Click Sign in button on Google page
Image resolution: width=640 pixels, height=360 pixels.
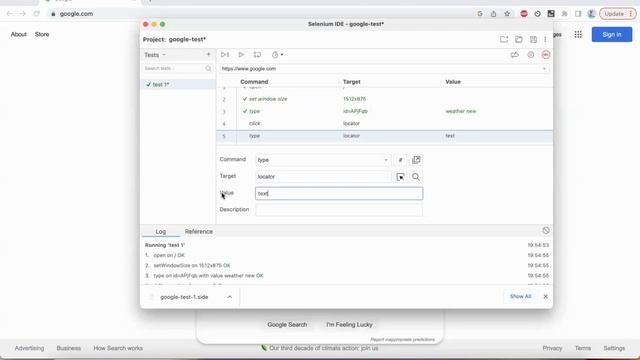612,34
